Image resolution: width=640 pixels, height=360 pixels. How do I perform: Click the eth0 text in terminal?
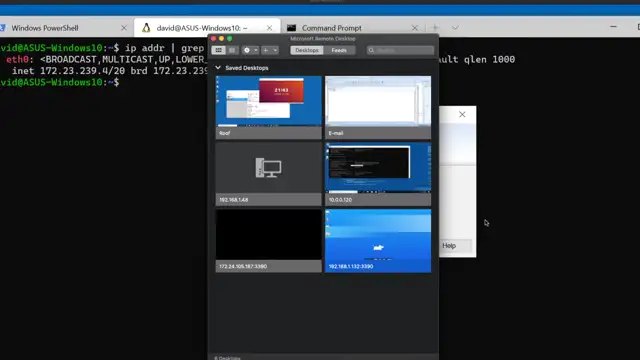(x=18, y=60)
